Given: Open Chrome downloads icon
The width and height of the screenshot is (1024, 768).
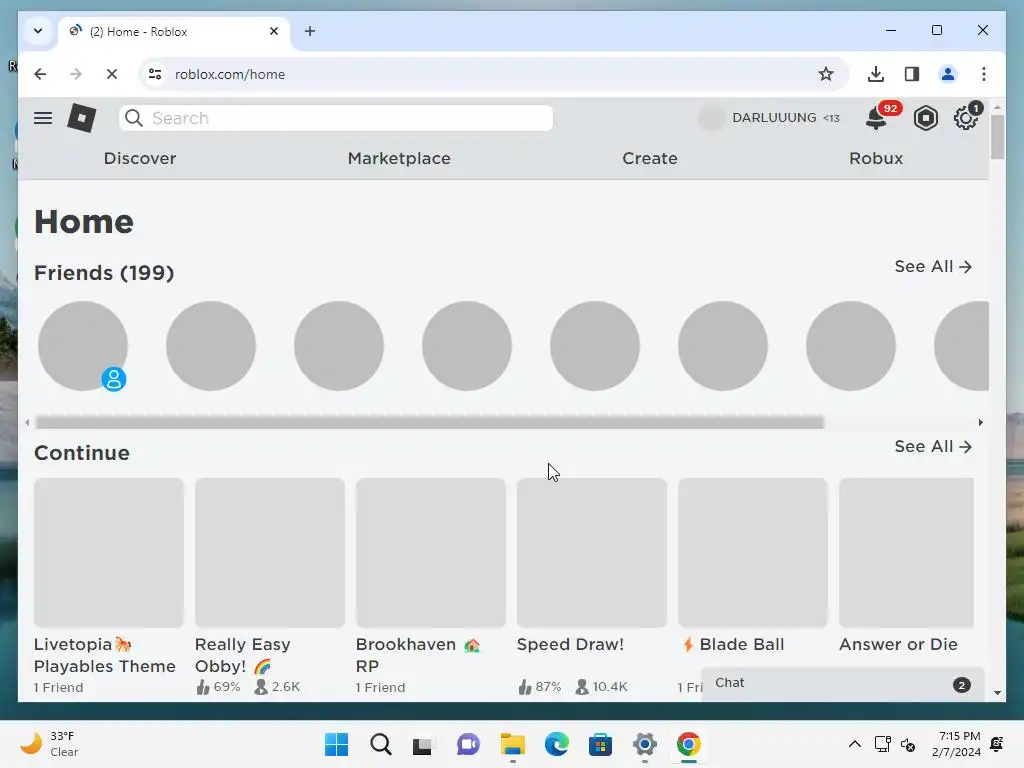Looking at the screenshot, I should coord(876,74).
